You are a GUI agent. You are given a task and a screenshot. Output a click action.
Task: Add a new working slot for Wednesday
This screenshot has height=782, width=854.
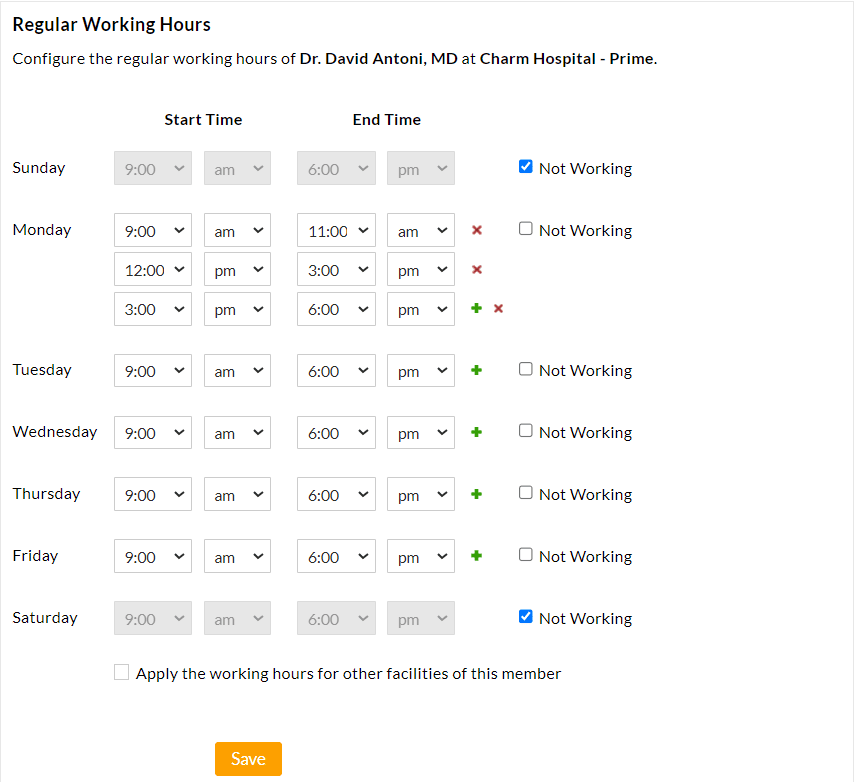click(476, 432)
